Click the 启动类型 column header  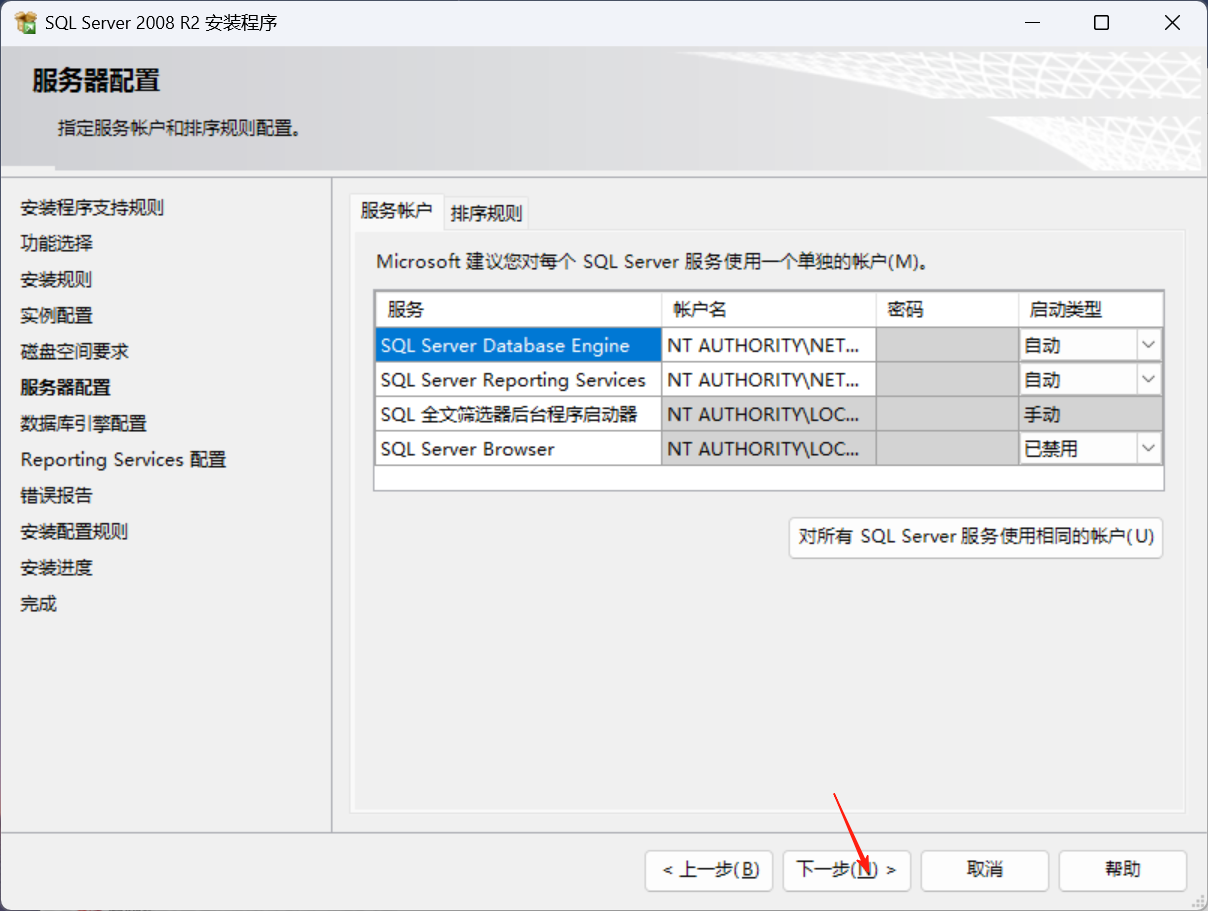pos(1091,310)
